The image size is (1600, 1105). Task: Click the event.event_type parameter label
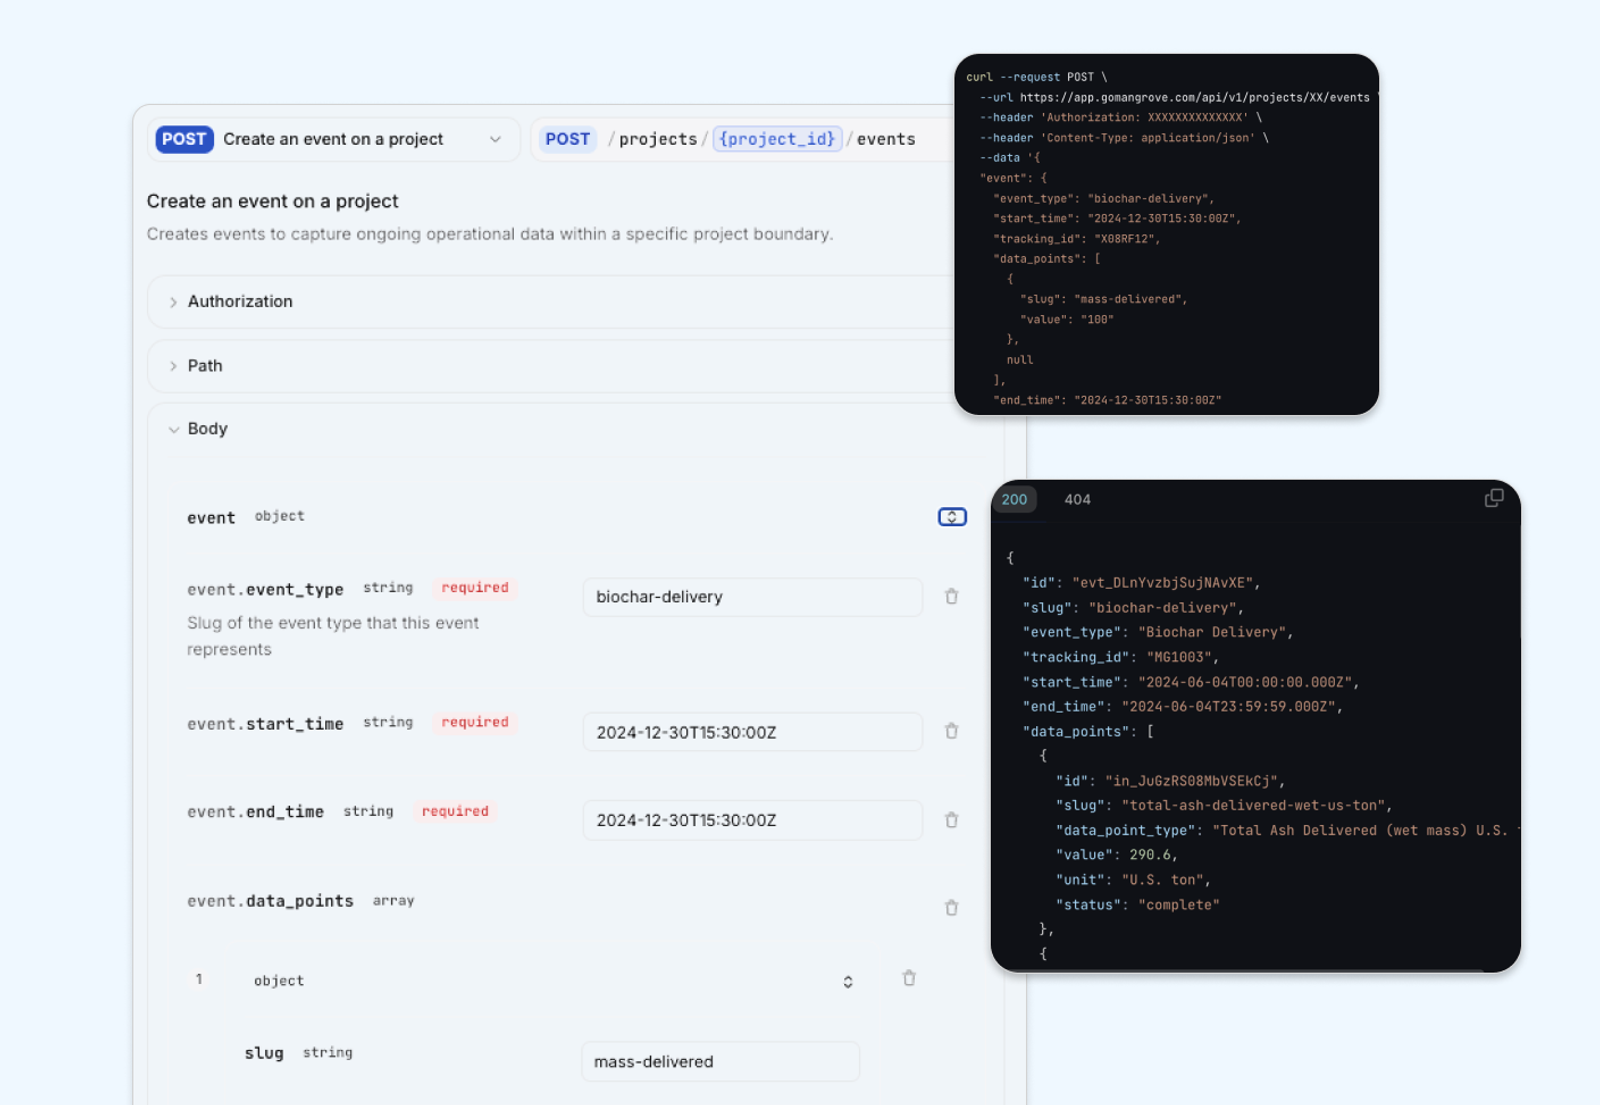pyautogui.click(x=265, y=590)
